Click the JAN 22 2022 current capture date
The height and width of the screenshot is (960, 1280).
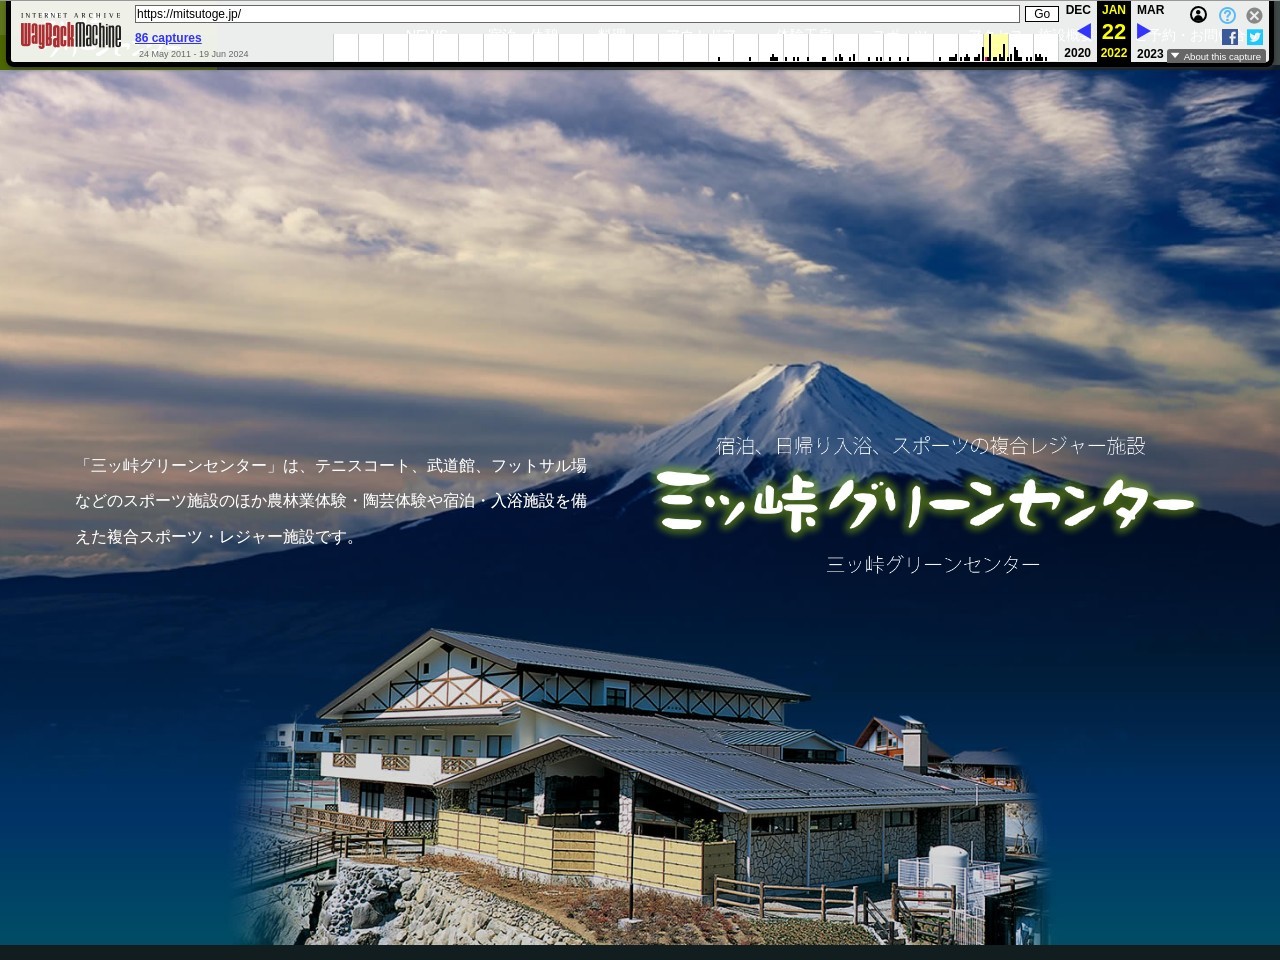coord(1114,31)
